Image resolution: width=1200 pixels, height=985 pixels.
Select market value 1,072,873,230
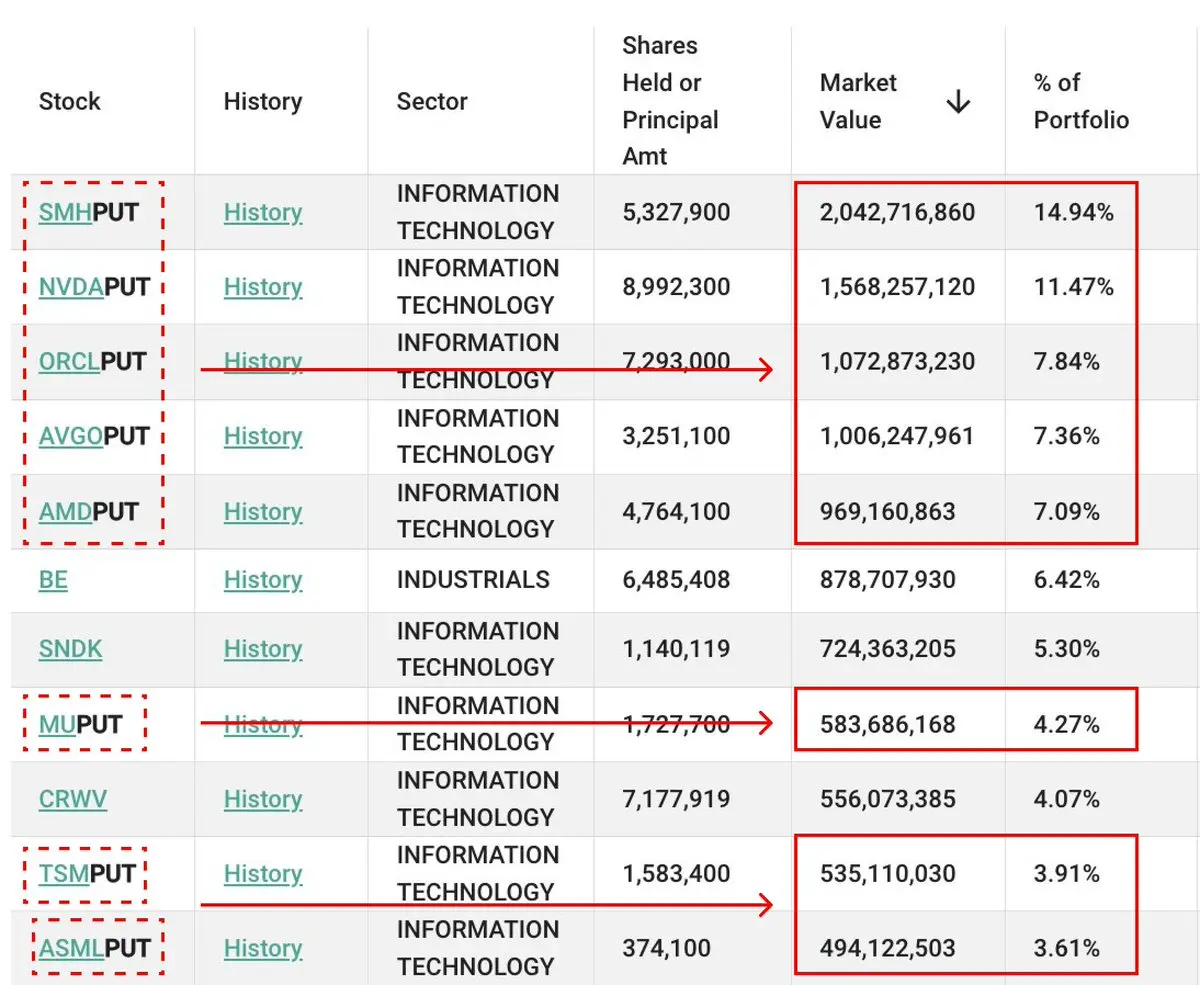(897, 361)
